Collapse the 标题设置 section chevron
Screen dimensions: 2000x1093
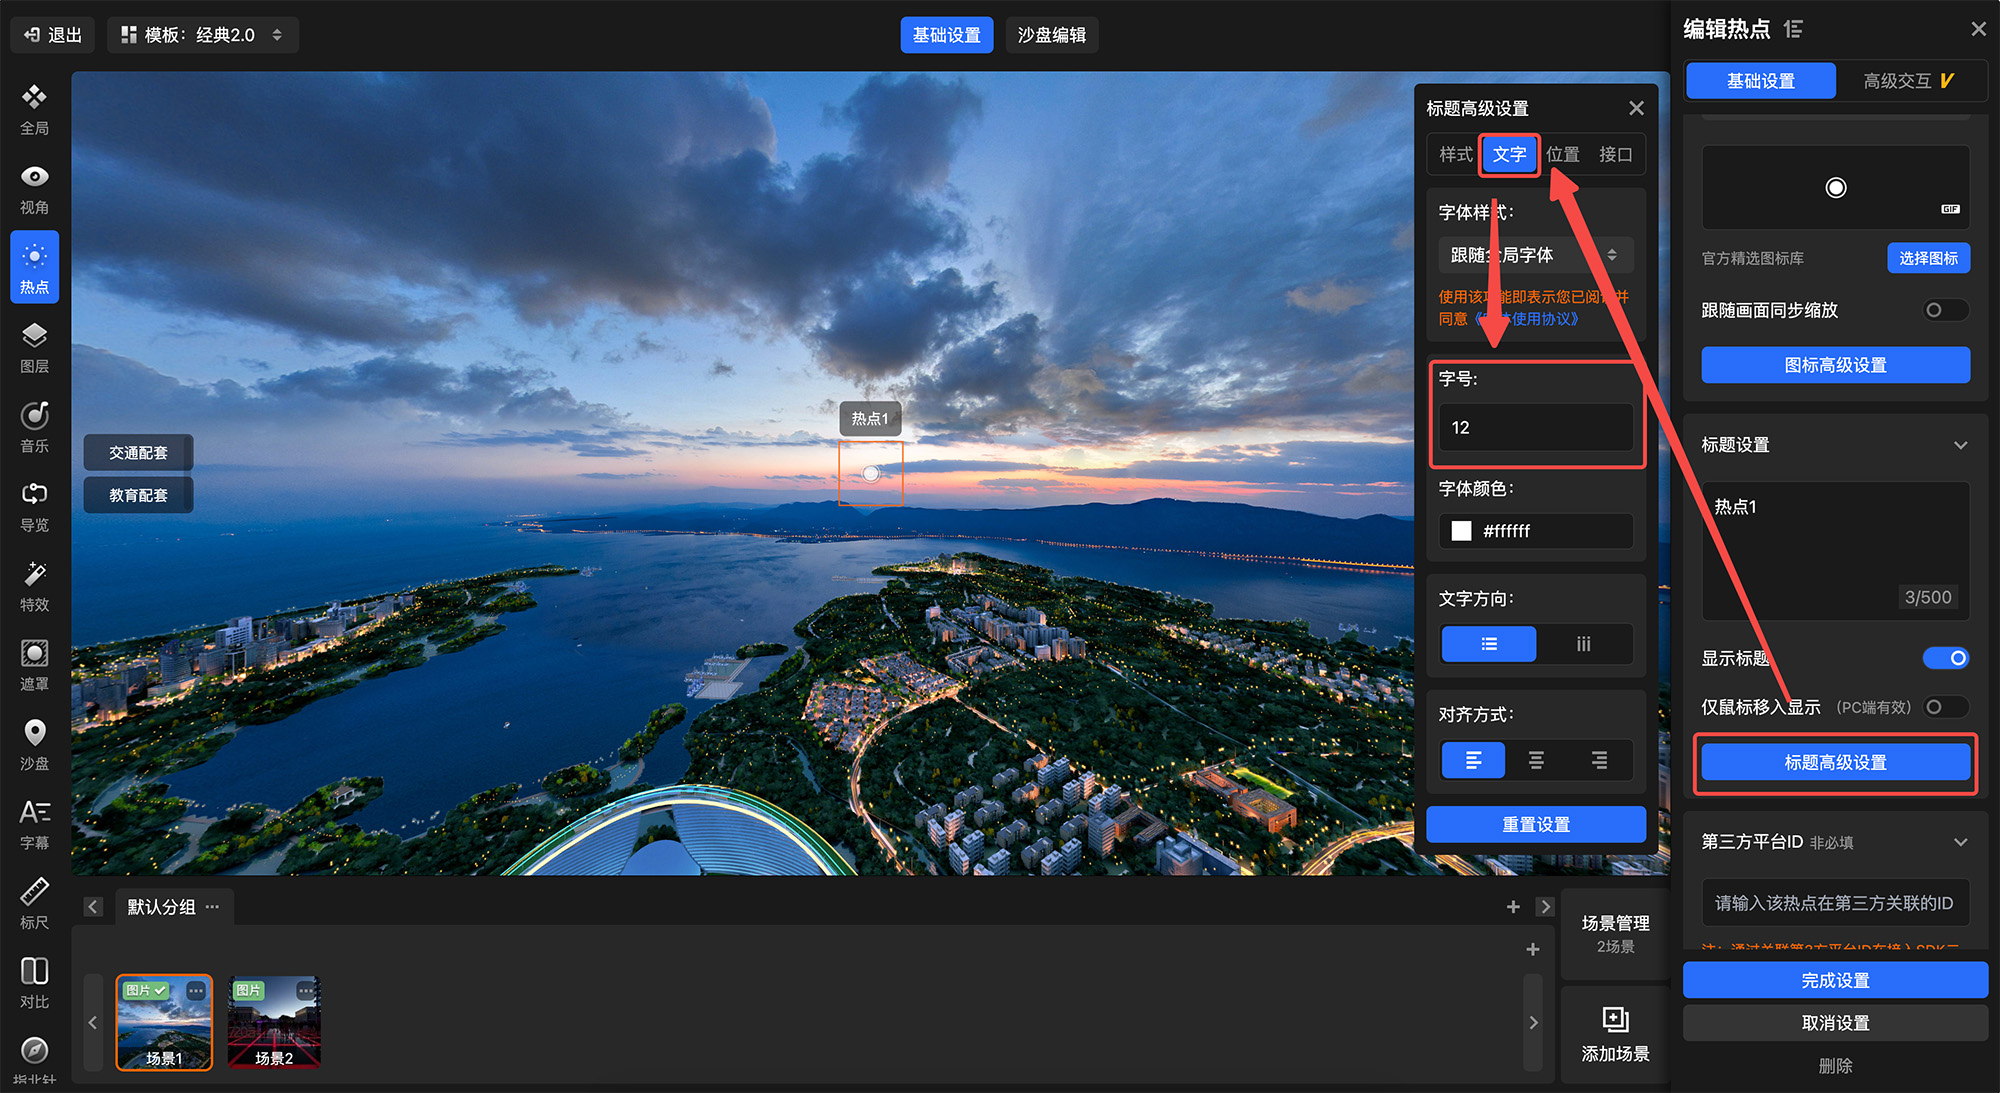pos(1960,445)
